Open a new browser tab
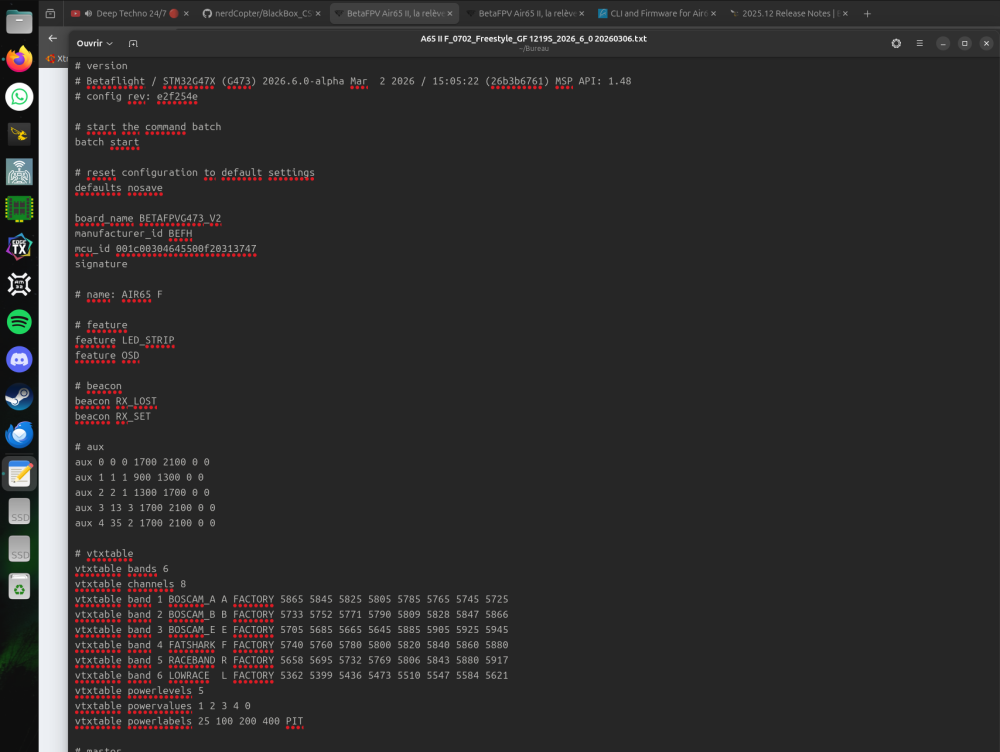 867,14
